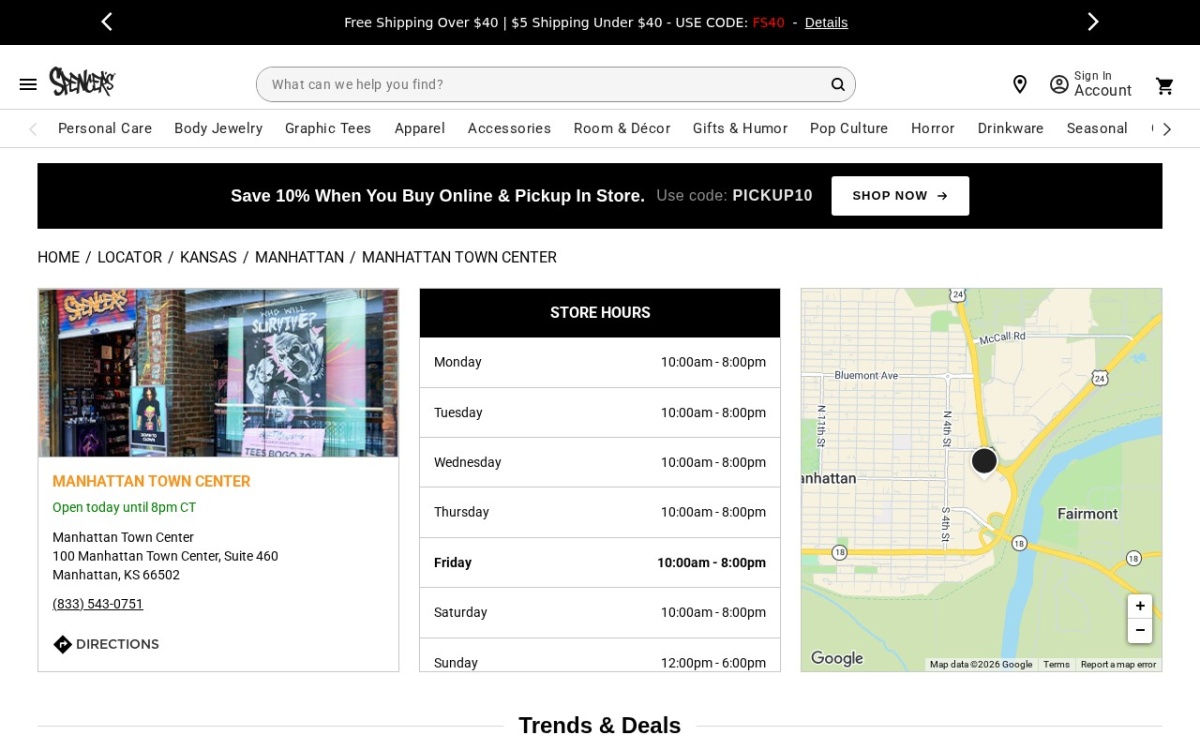Go to LOCATOR breadcrumb
Screen dimensions: 1200x750
[x=130, y=257]
